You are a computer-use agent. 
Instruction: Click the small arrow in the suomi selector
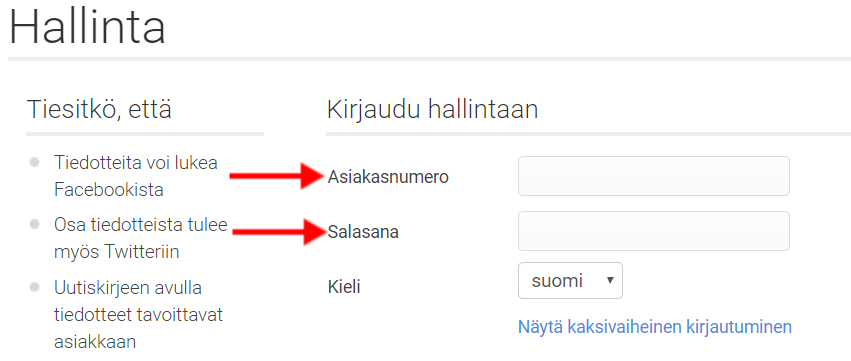(610, 280)
